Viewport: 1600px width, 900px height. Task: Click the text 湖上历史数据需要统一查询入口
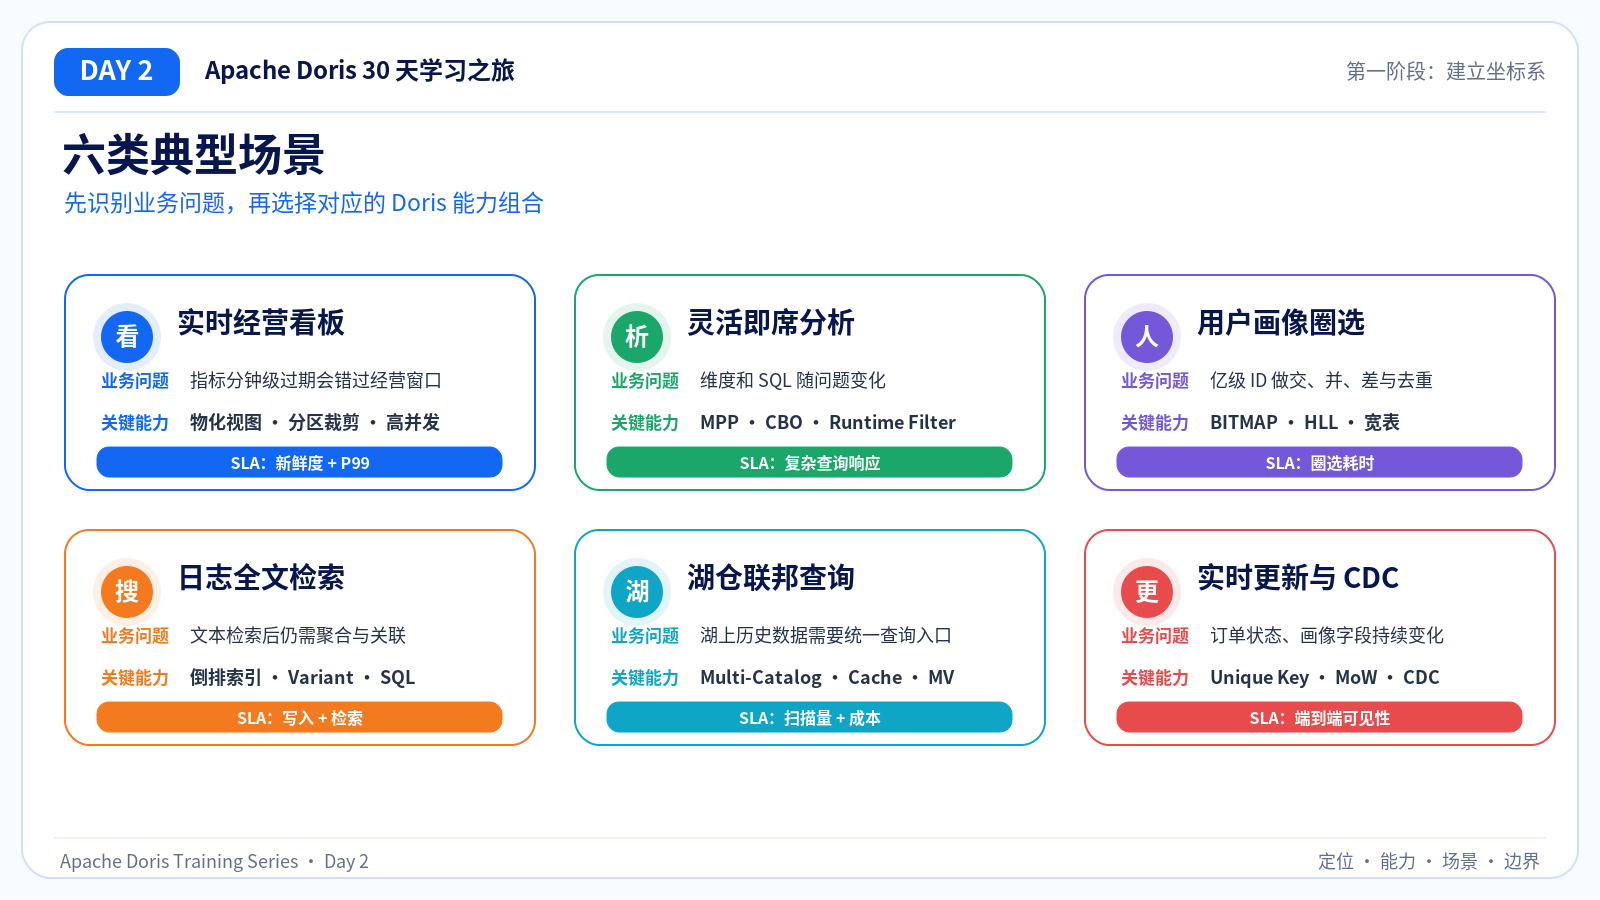pos(826,636)
